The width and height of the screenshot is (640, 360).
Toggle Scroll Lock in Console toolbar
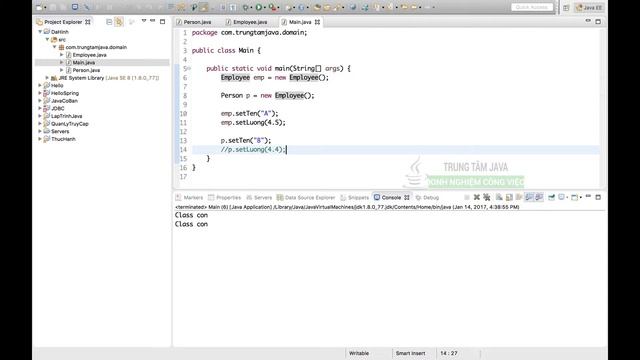[x=509, y=197]
